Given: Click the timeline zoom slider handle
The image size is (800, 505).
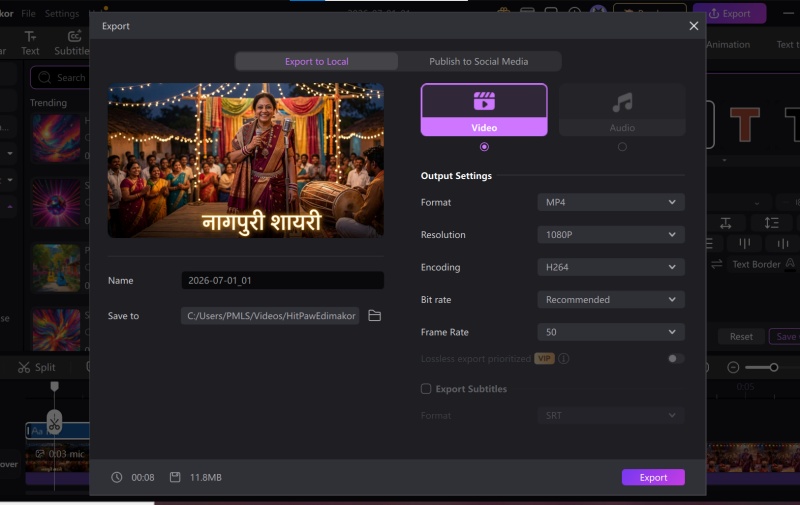Looking at the screenshot, I should (774, 367).
